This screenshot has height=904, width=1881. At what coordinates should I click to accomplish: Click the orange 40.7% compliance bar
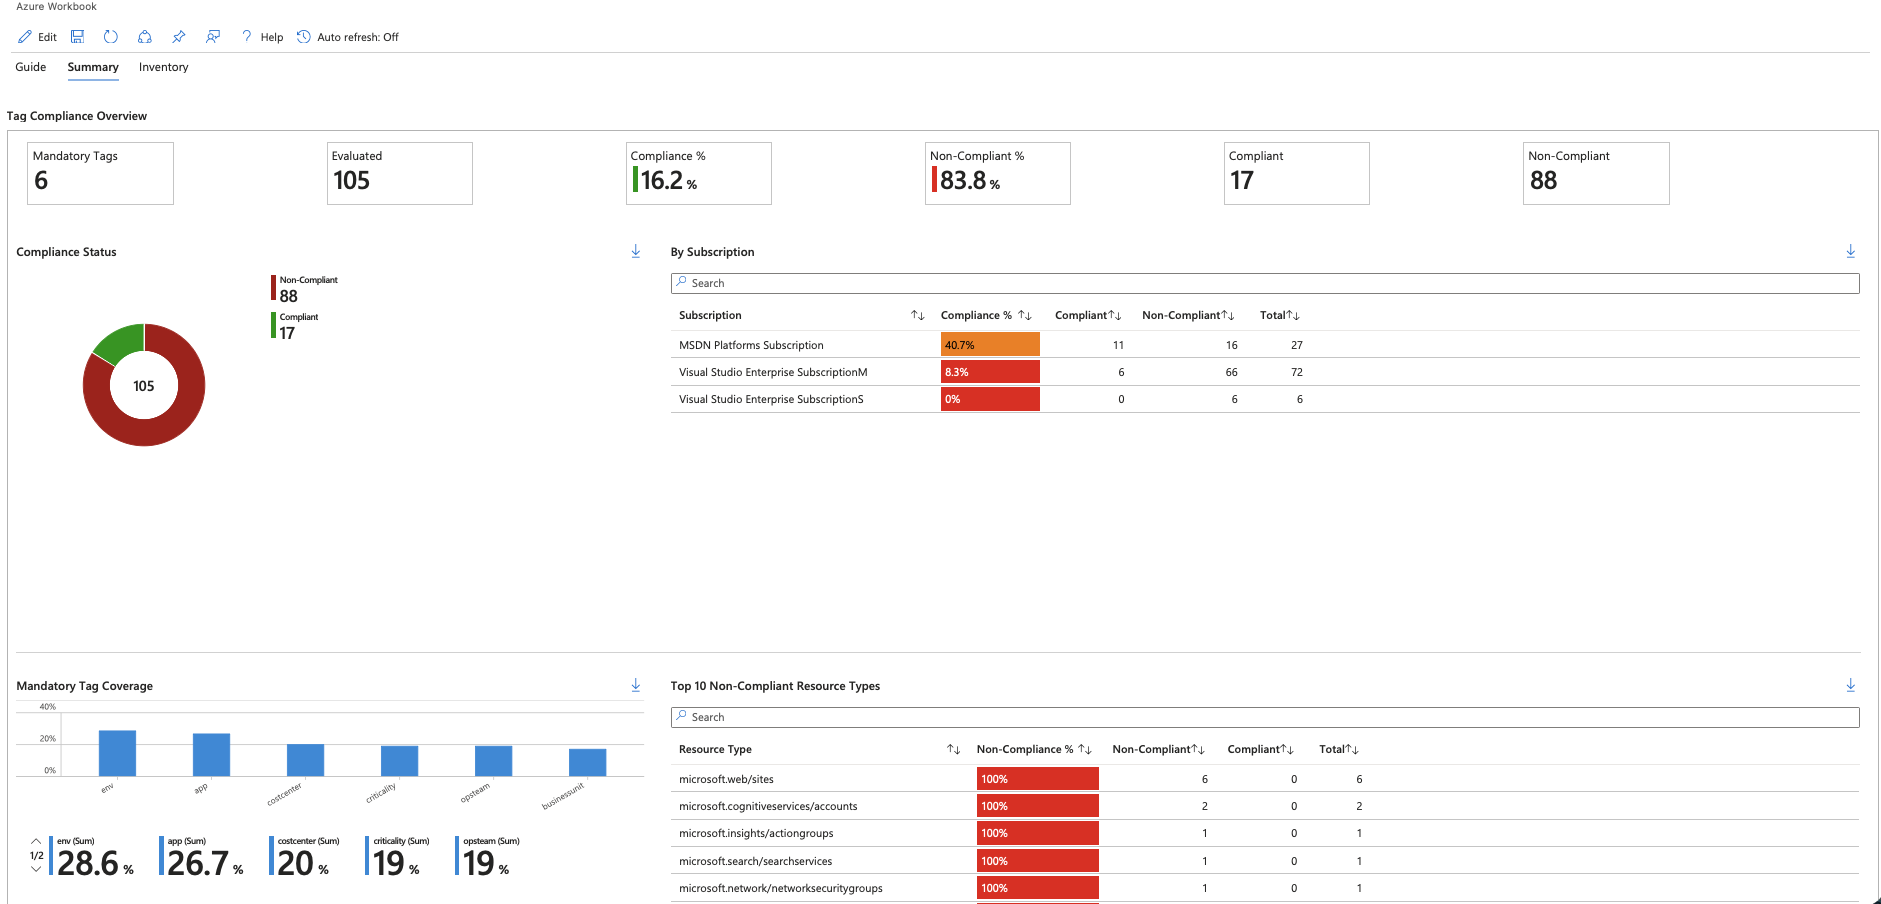click(x=990, y=345)
